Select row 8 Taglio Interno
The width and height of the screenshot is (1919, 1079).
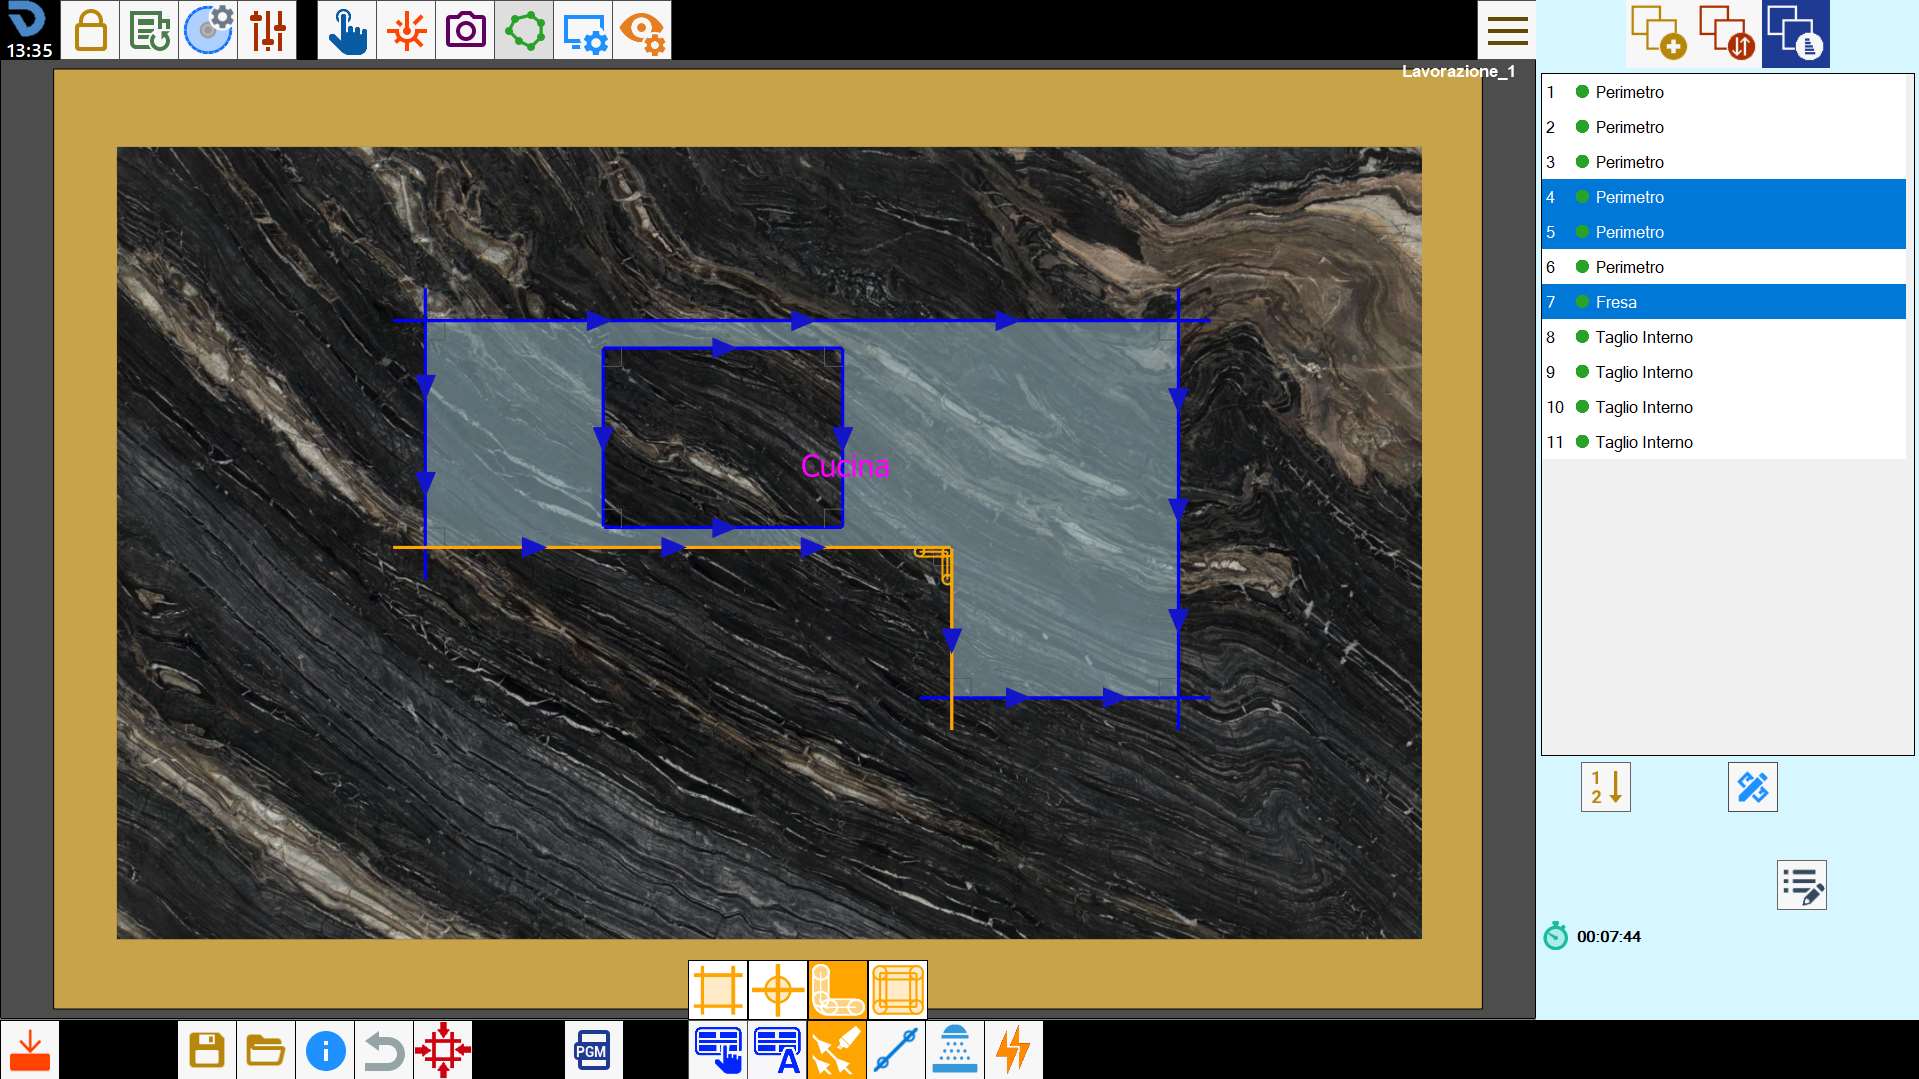(x=1724, y=337)
